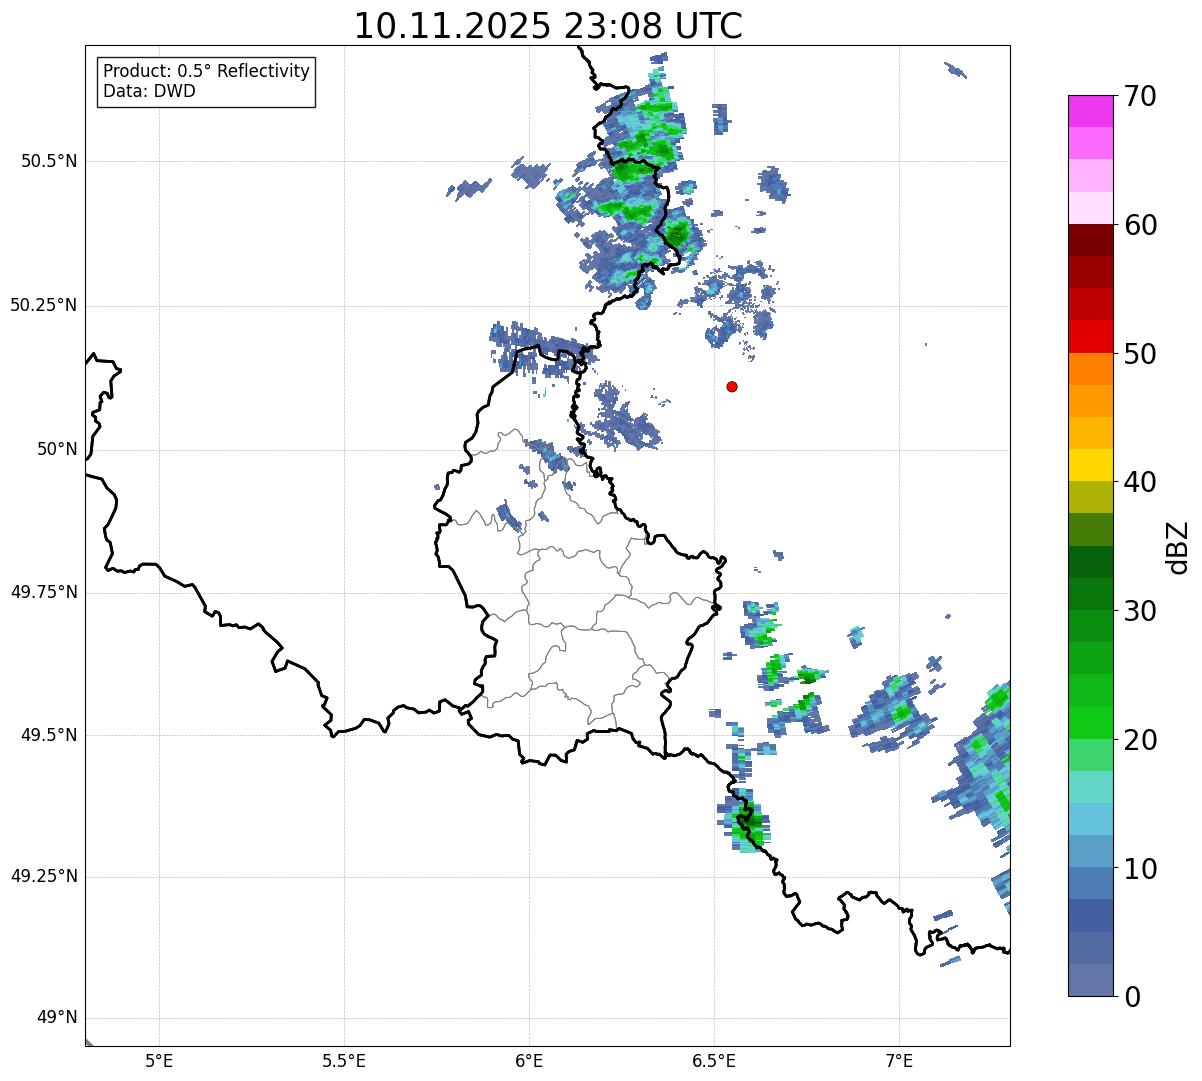Click the red station marker dot
1202x1081 pixels.
pyautogui.click(x=732, y=386)
